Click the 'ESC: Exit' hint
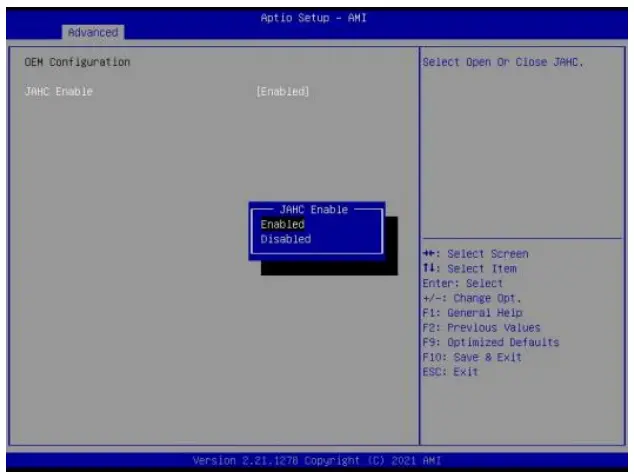This screenshot has height=474, width=634. (450, 372)
